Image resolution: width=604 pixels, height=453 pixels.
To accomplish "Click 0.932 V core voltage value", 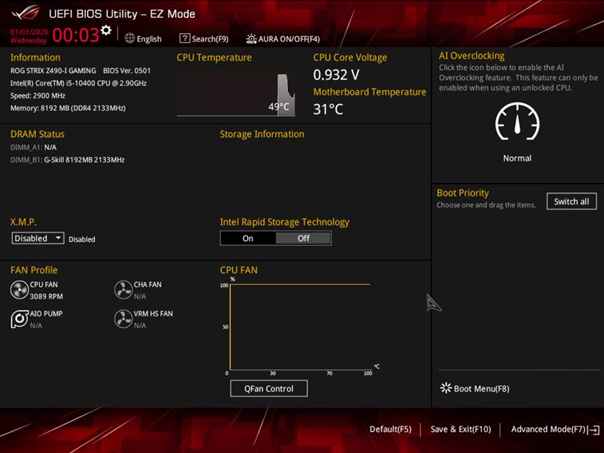I will tap(336, 75).
